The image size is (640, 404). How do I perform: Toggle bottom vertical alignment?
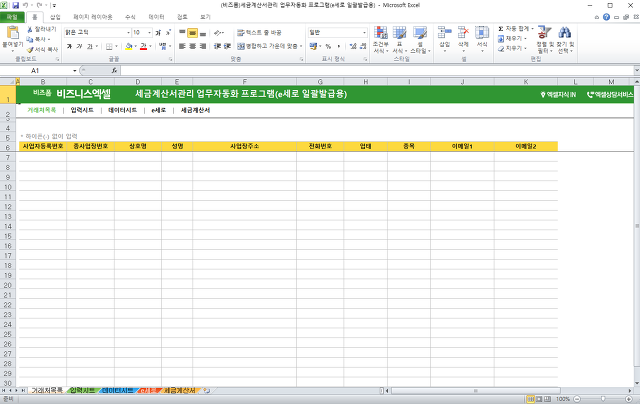203,33
